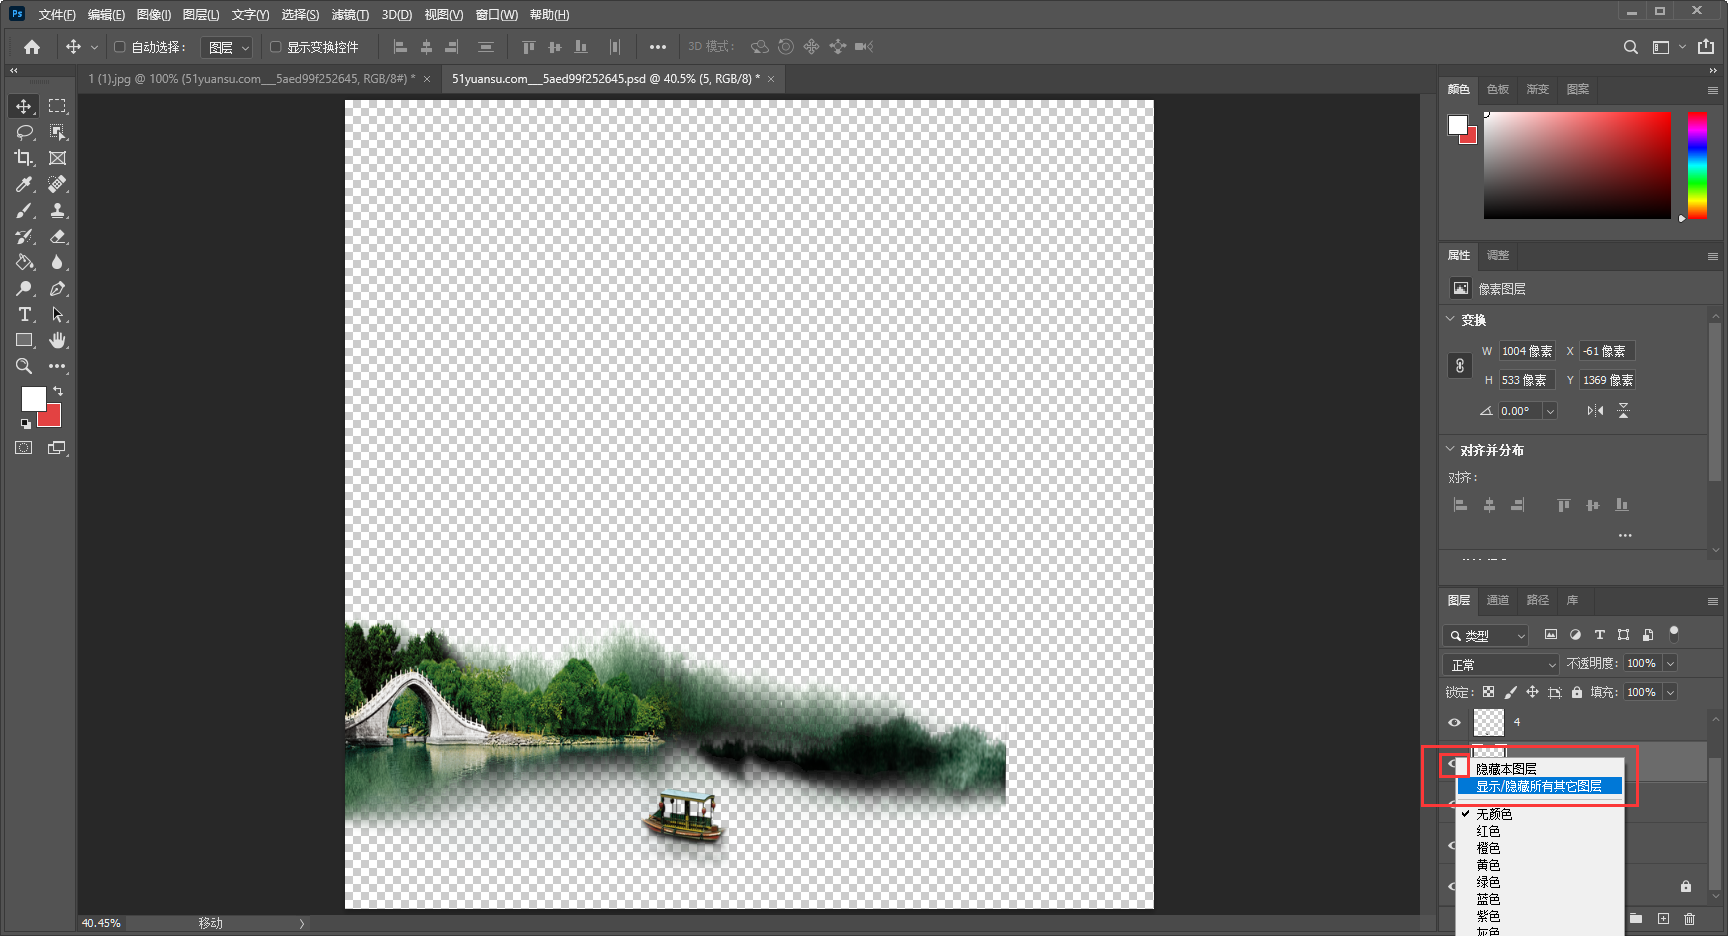Reset default foreground and background colors
1728x936 pixels.
[26, 424]
